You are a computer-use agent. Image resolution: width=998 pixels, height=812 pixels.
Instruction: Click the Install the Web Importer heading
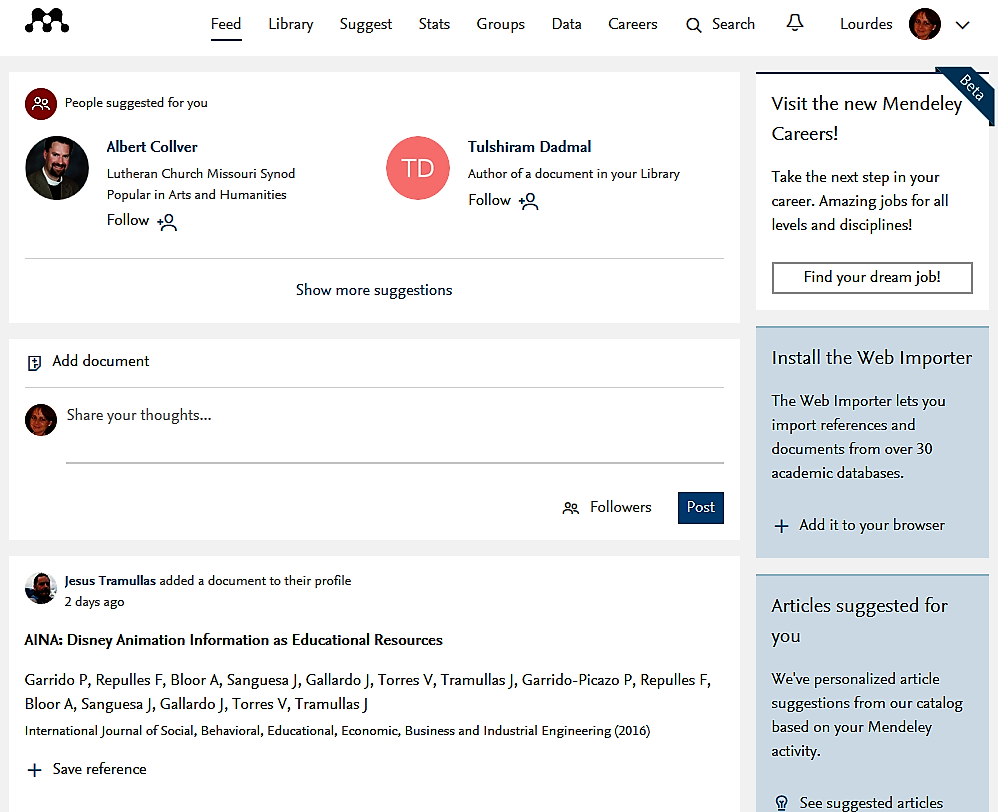click(x=872, y=358)
